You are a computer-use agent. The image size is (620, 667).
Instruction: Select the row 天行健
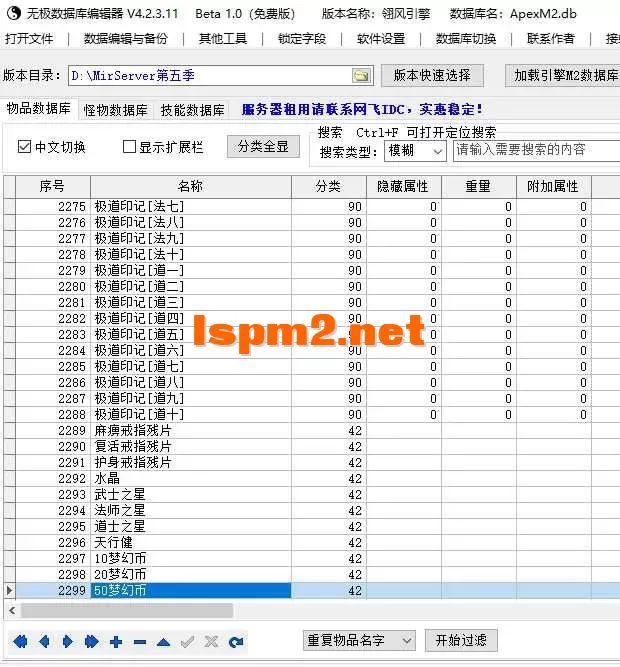(x=311, y=543)
